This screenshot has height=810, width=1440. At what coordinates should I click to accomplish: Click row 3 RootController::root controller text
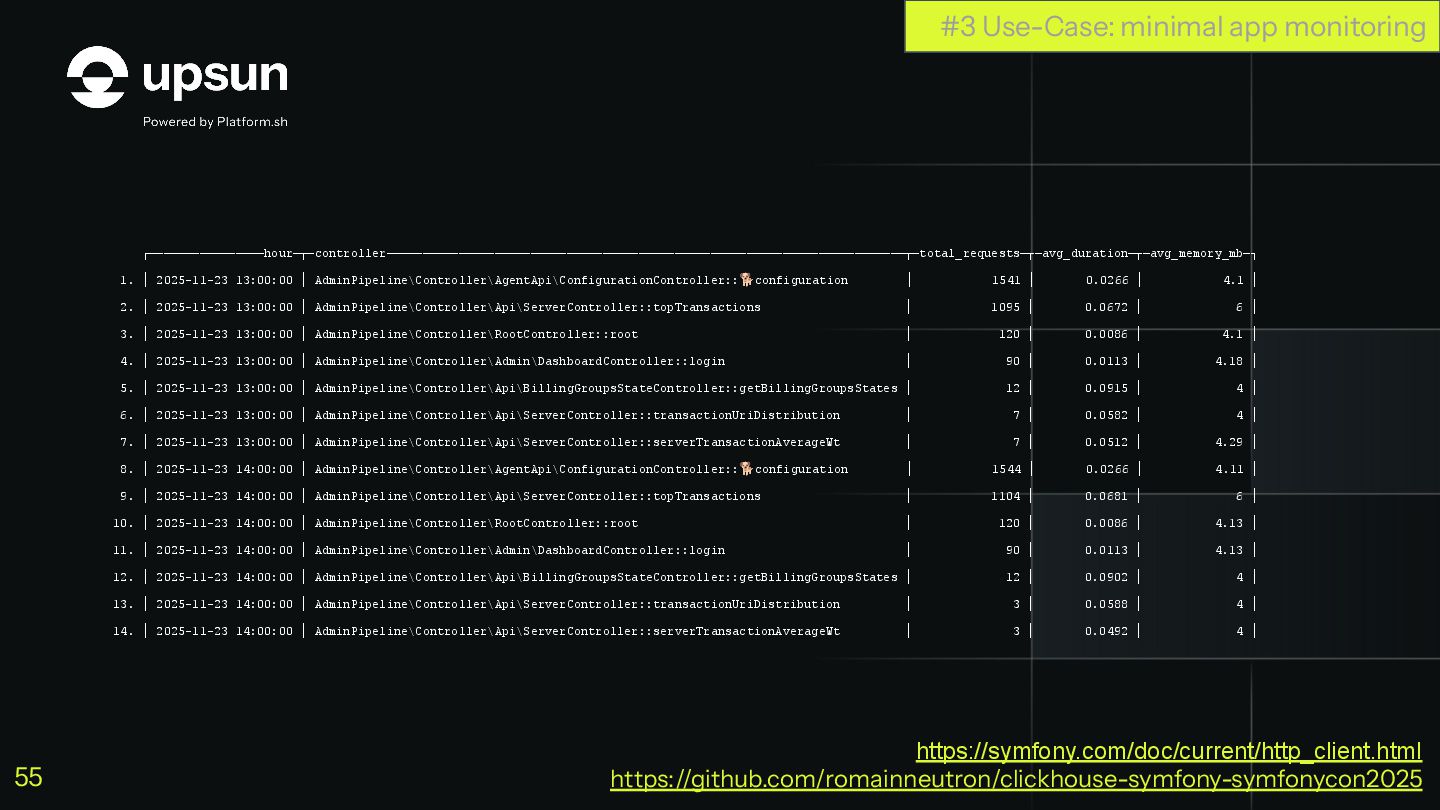pos(476,334)
